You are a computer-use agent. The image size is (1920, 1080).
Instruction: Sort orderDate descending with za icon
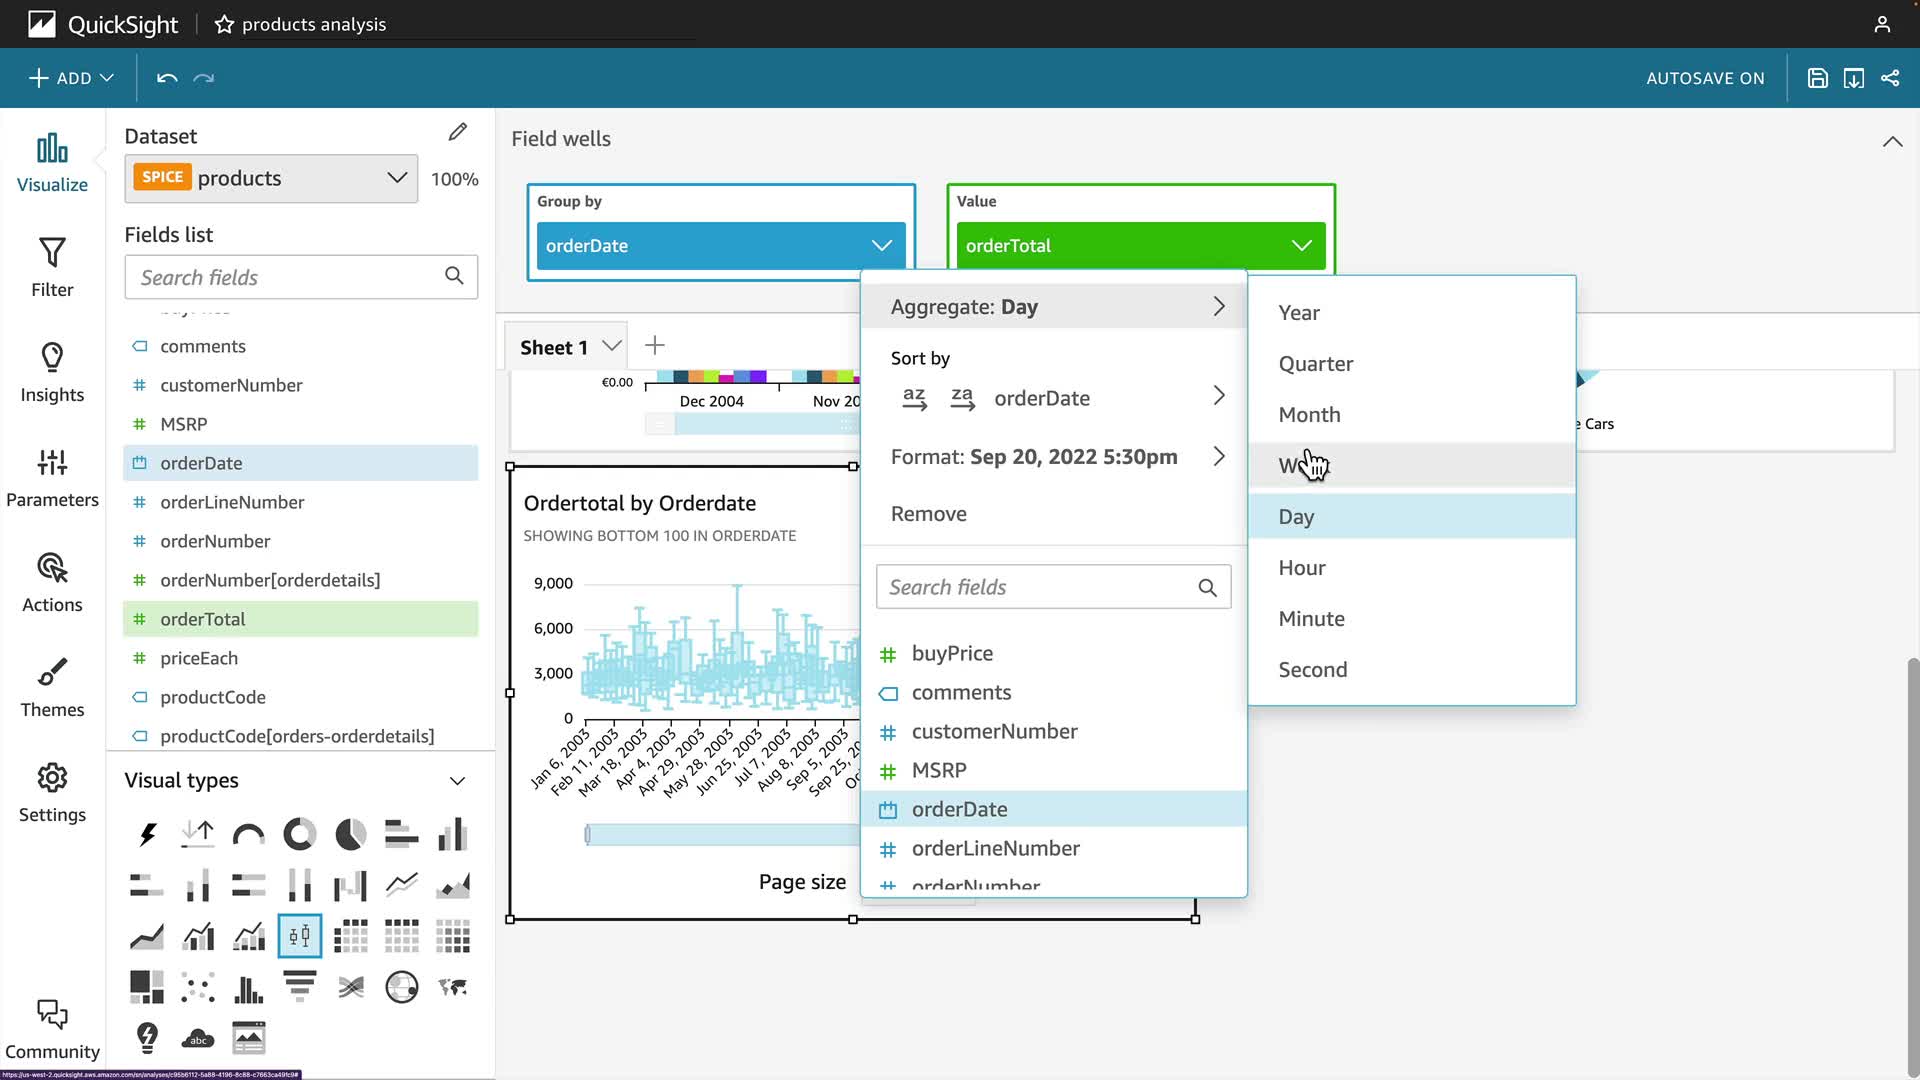(962, 398)
